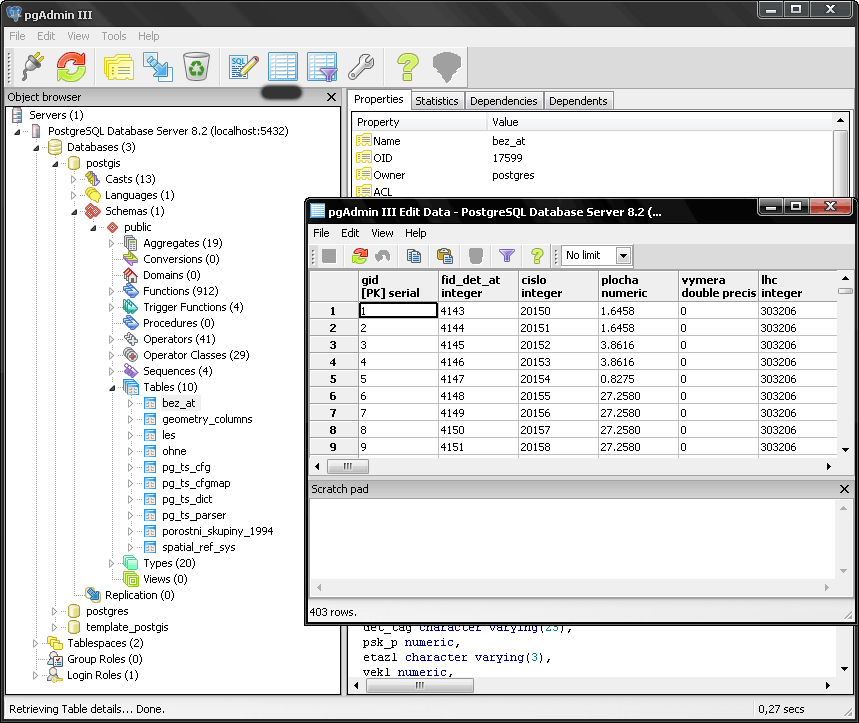Select the porostni_skupiny_1994 table

click(217, 531)
